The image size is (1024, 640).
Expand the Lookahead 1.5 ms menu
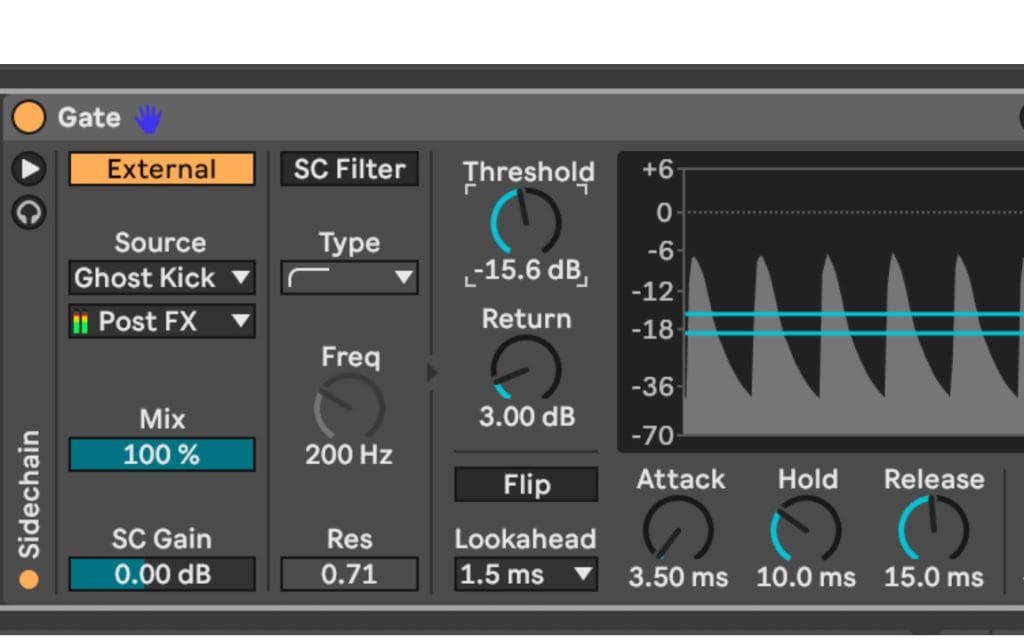point(525,575)
